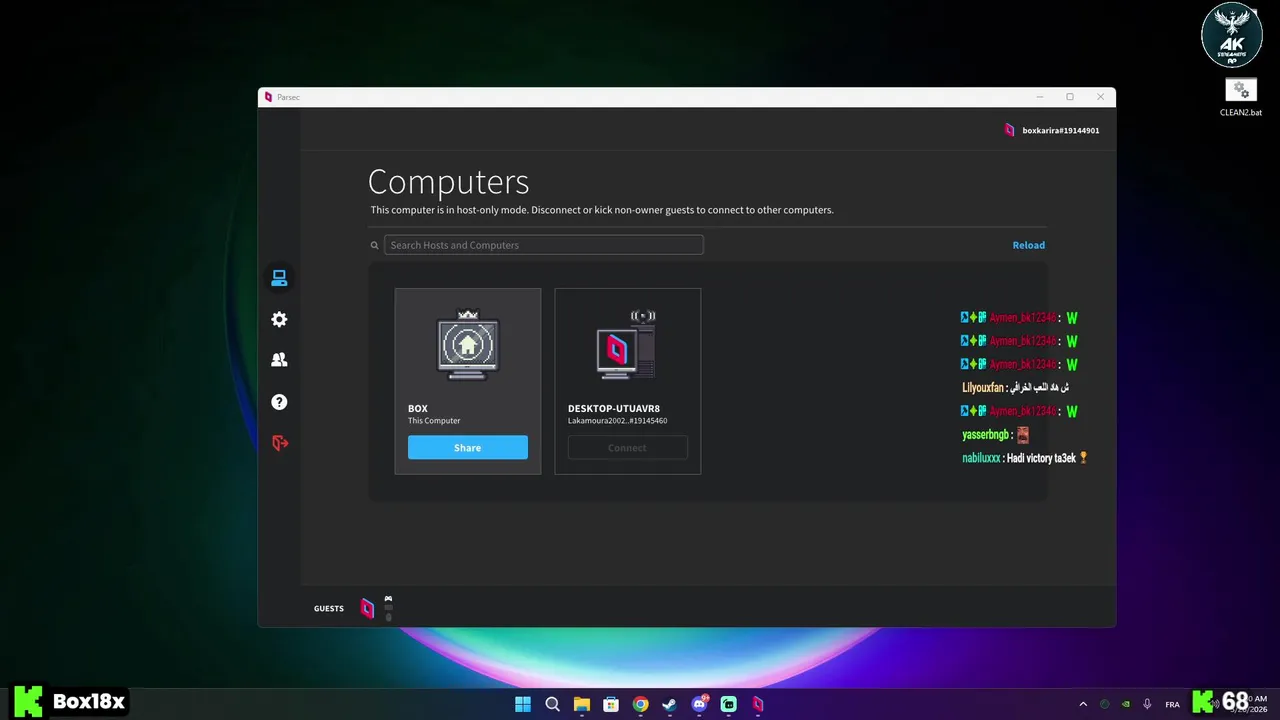The image size is (1280, 720).
Task: Expand the hidden tray icons chevron
Action: pos(1083,704)
